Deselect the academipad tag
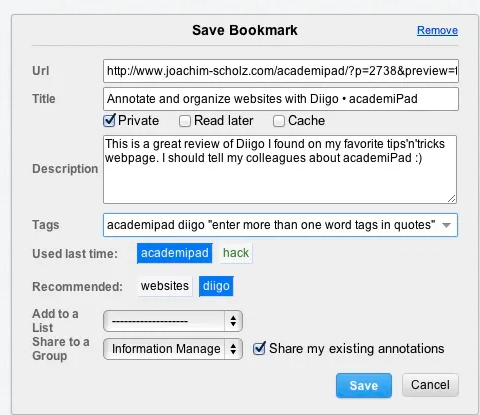The height and width of the screenshot is (415, 480). click(175, 253)
